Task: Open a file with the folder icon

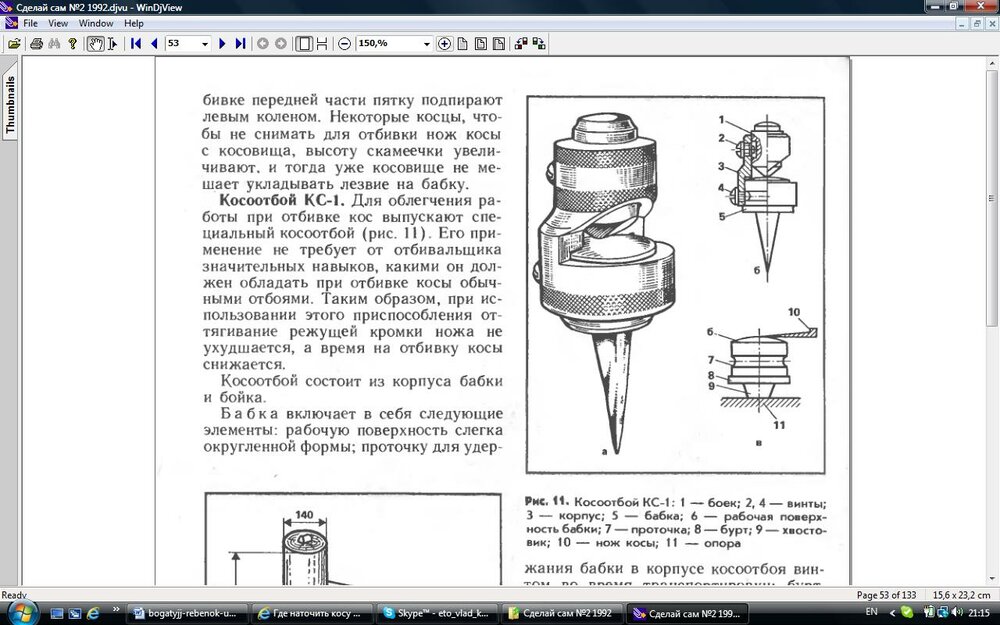Action: point(14,43)
